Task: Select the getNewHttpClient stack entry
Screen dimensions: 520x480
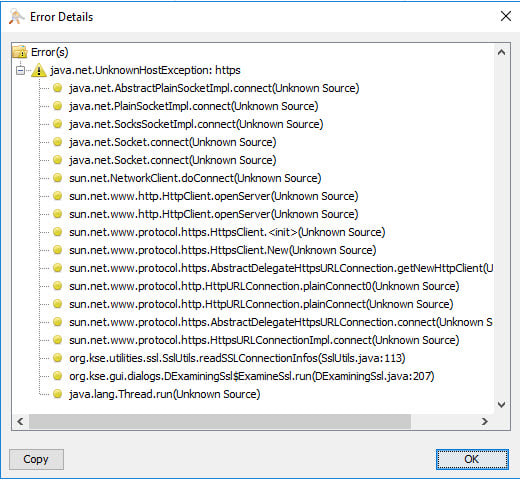Action: click(281, 268)
